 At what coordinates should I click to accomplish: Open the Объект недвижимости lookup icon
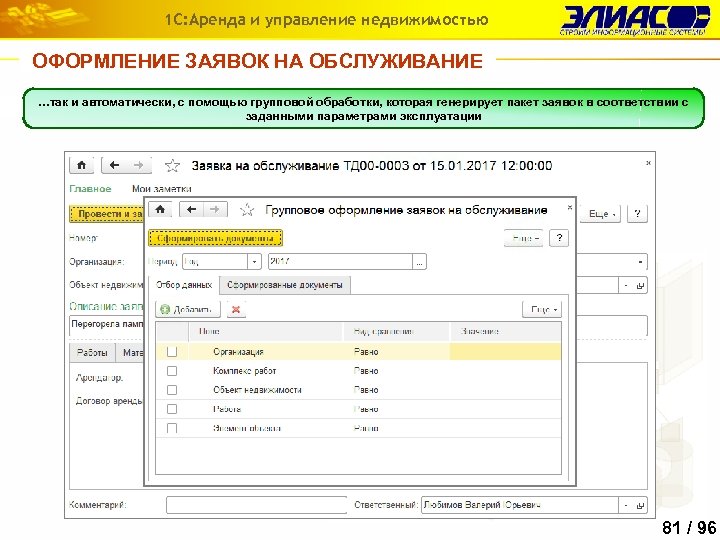[x=640, y=286]
